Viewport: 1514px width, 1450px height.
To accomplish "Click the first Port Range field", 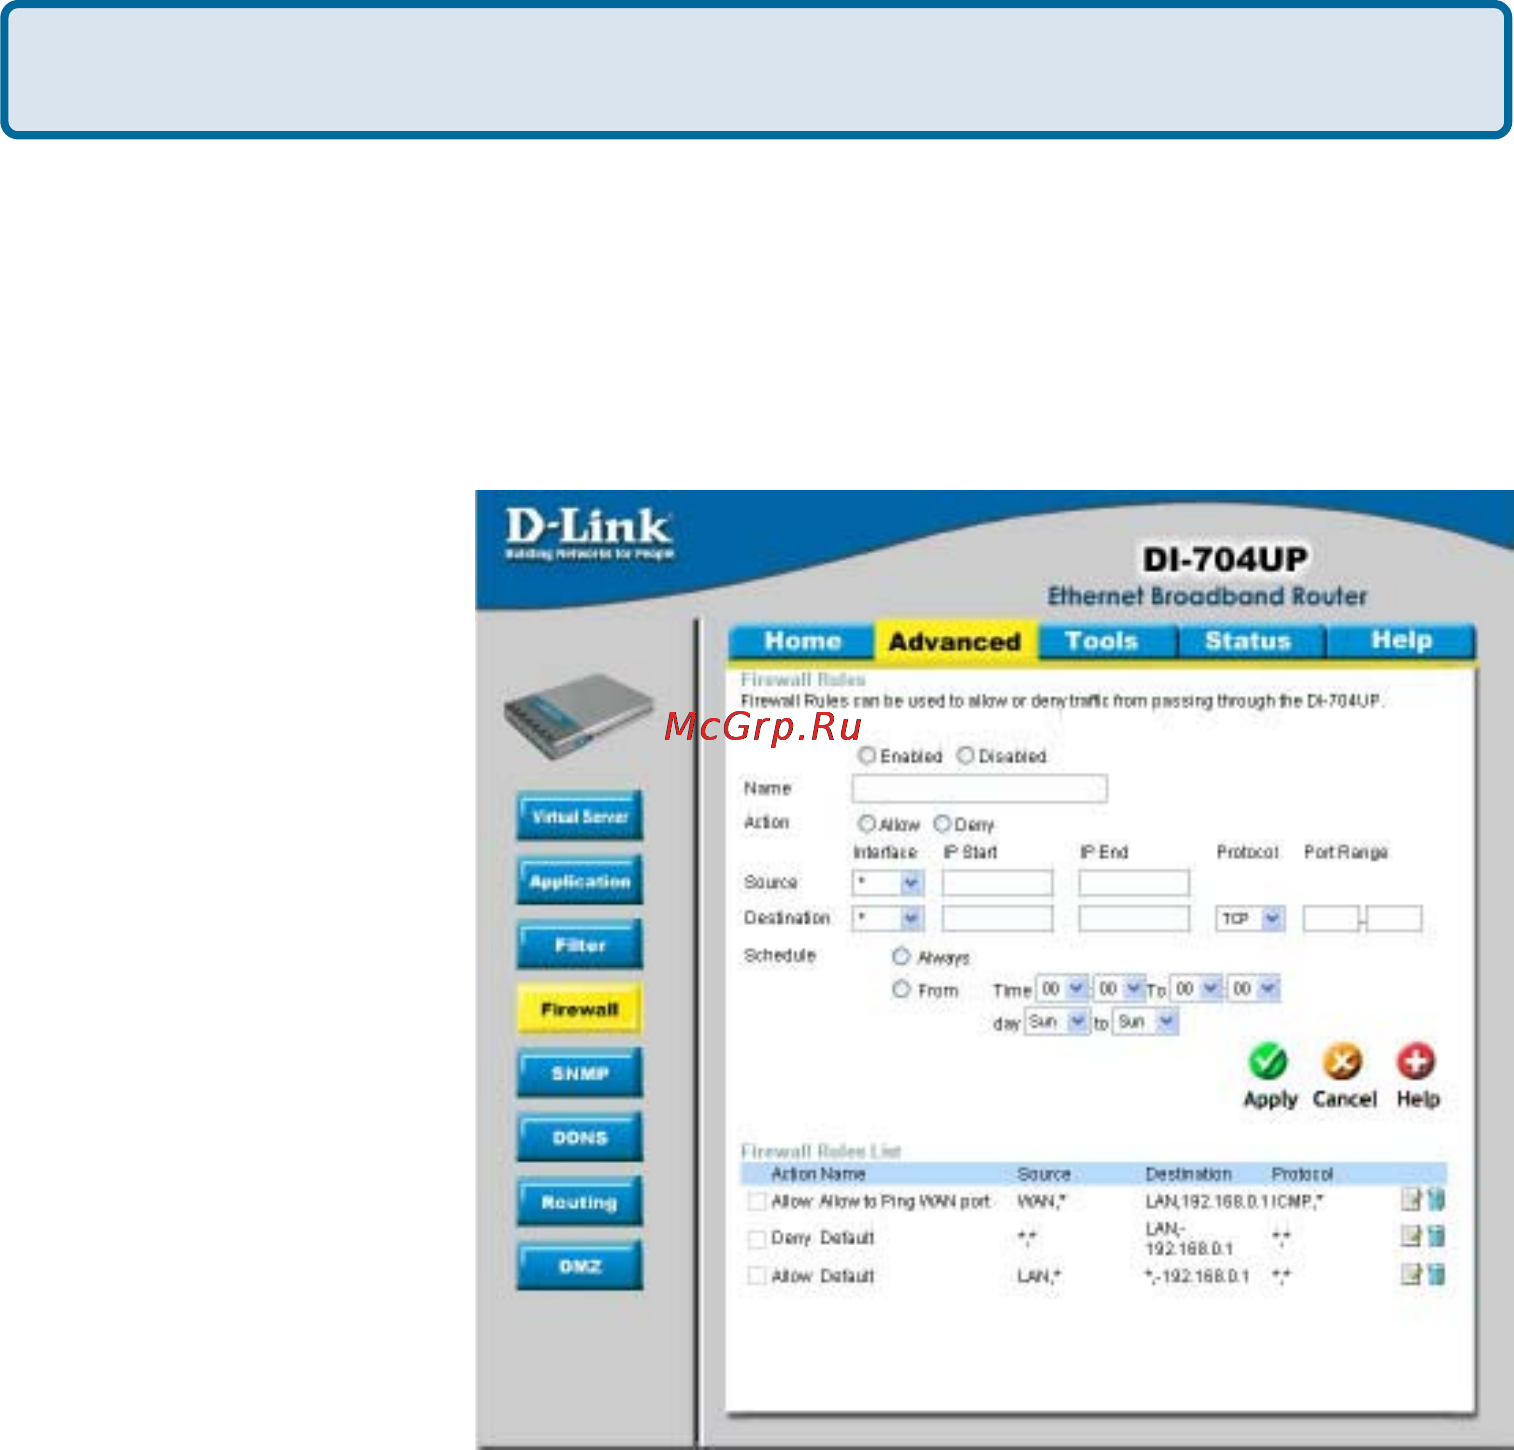I will coord(1331,918).
